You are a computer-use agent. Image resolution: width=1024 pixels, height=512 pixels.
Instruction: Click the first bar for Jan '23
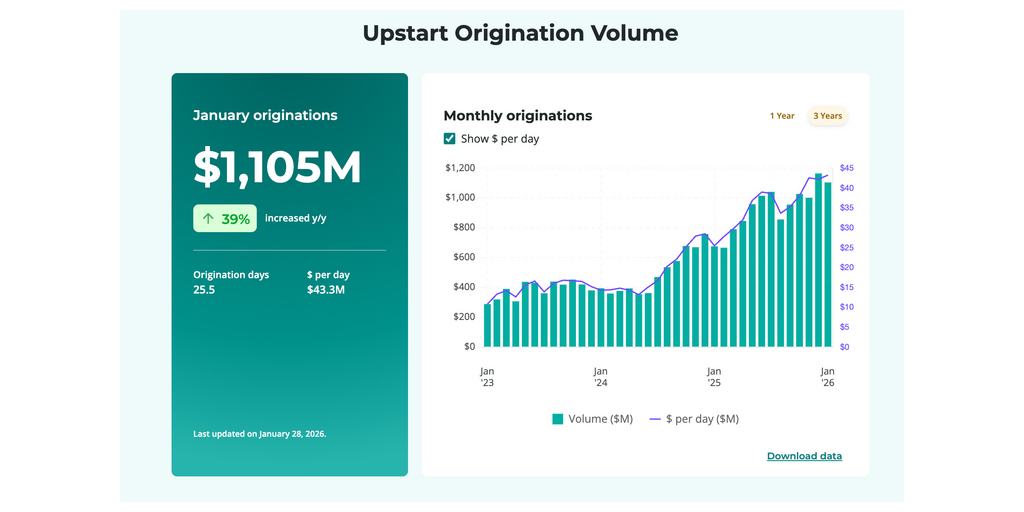pyautogui.click(x=488, y=326)
